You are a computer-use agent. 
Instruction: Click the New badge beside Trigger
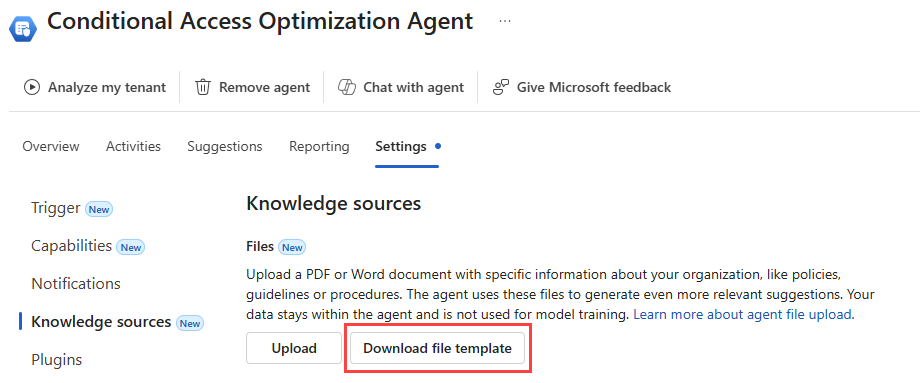coord(99,209)
